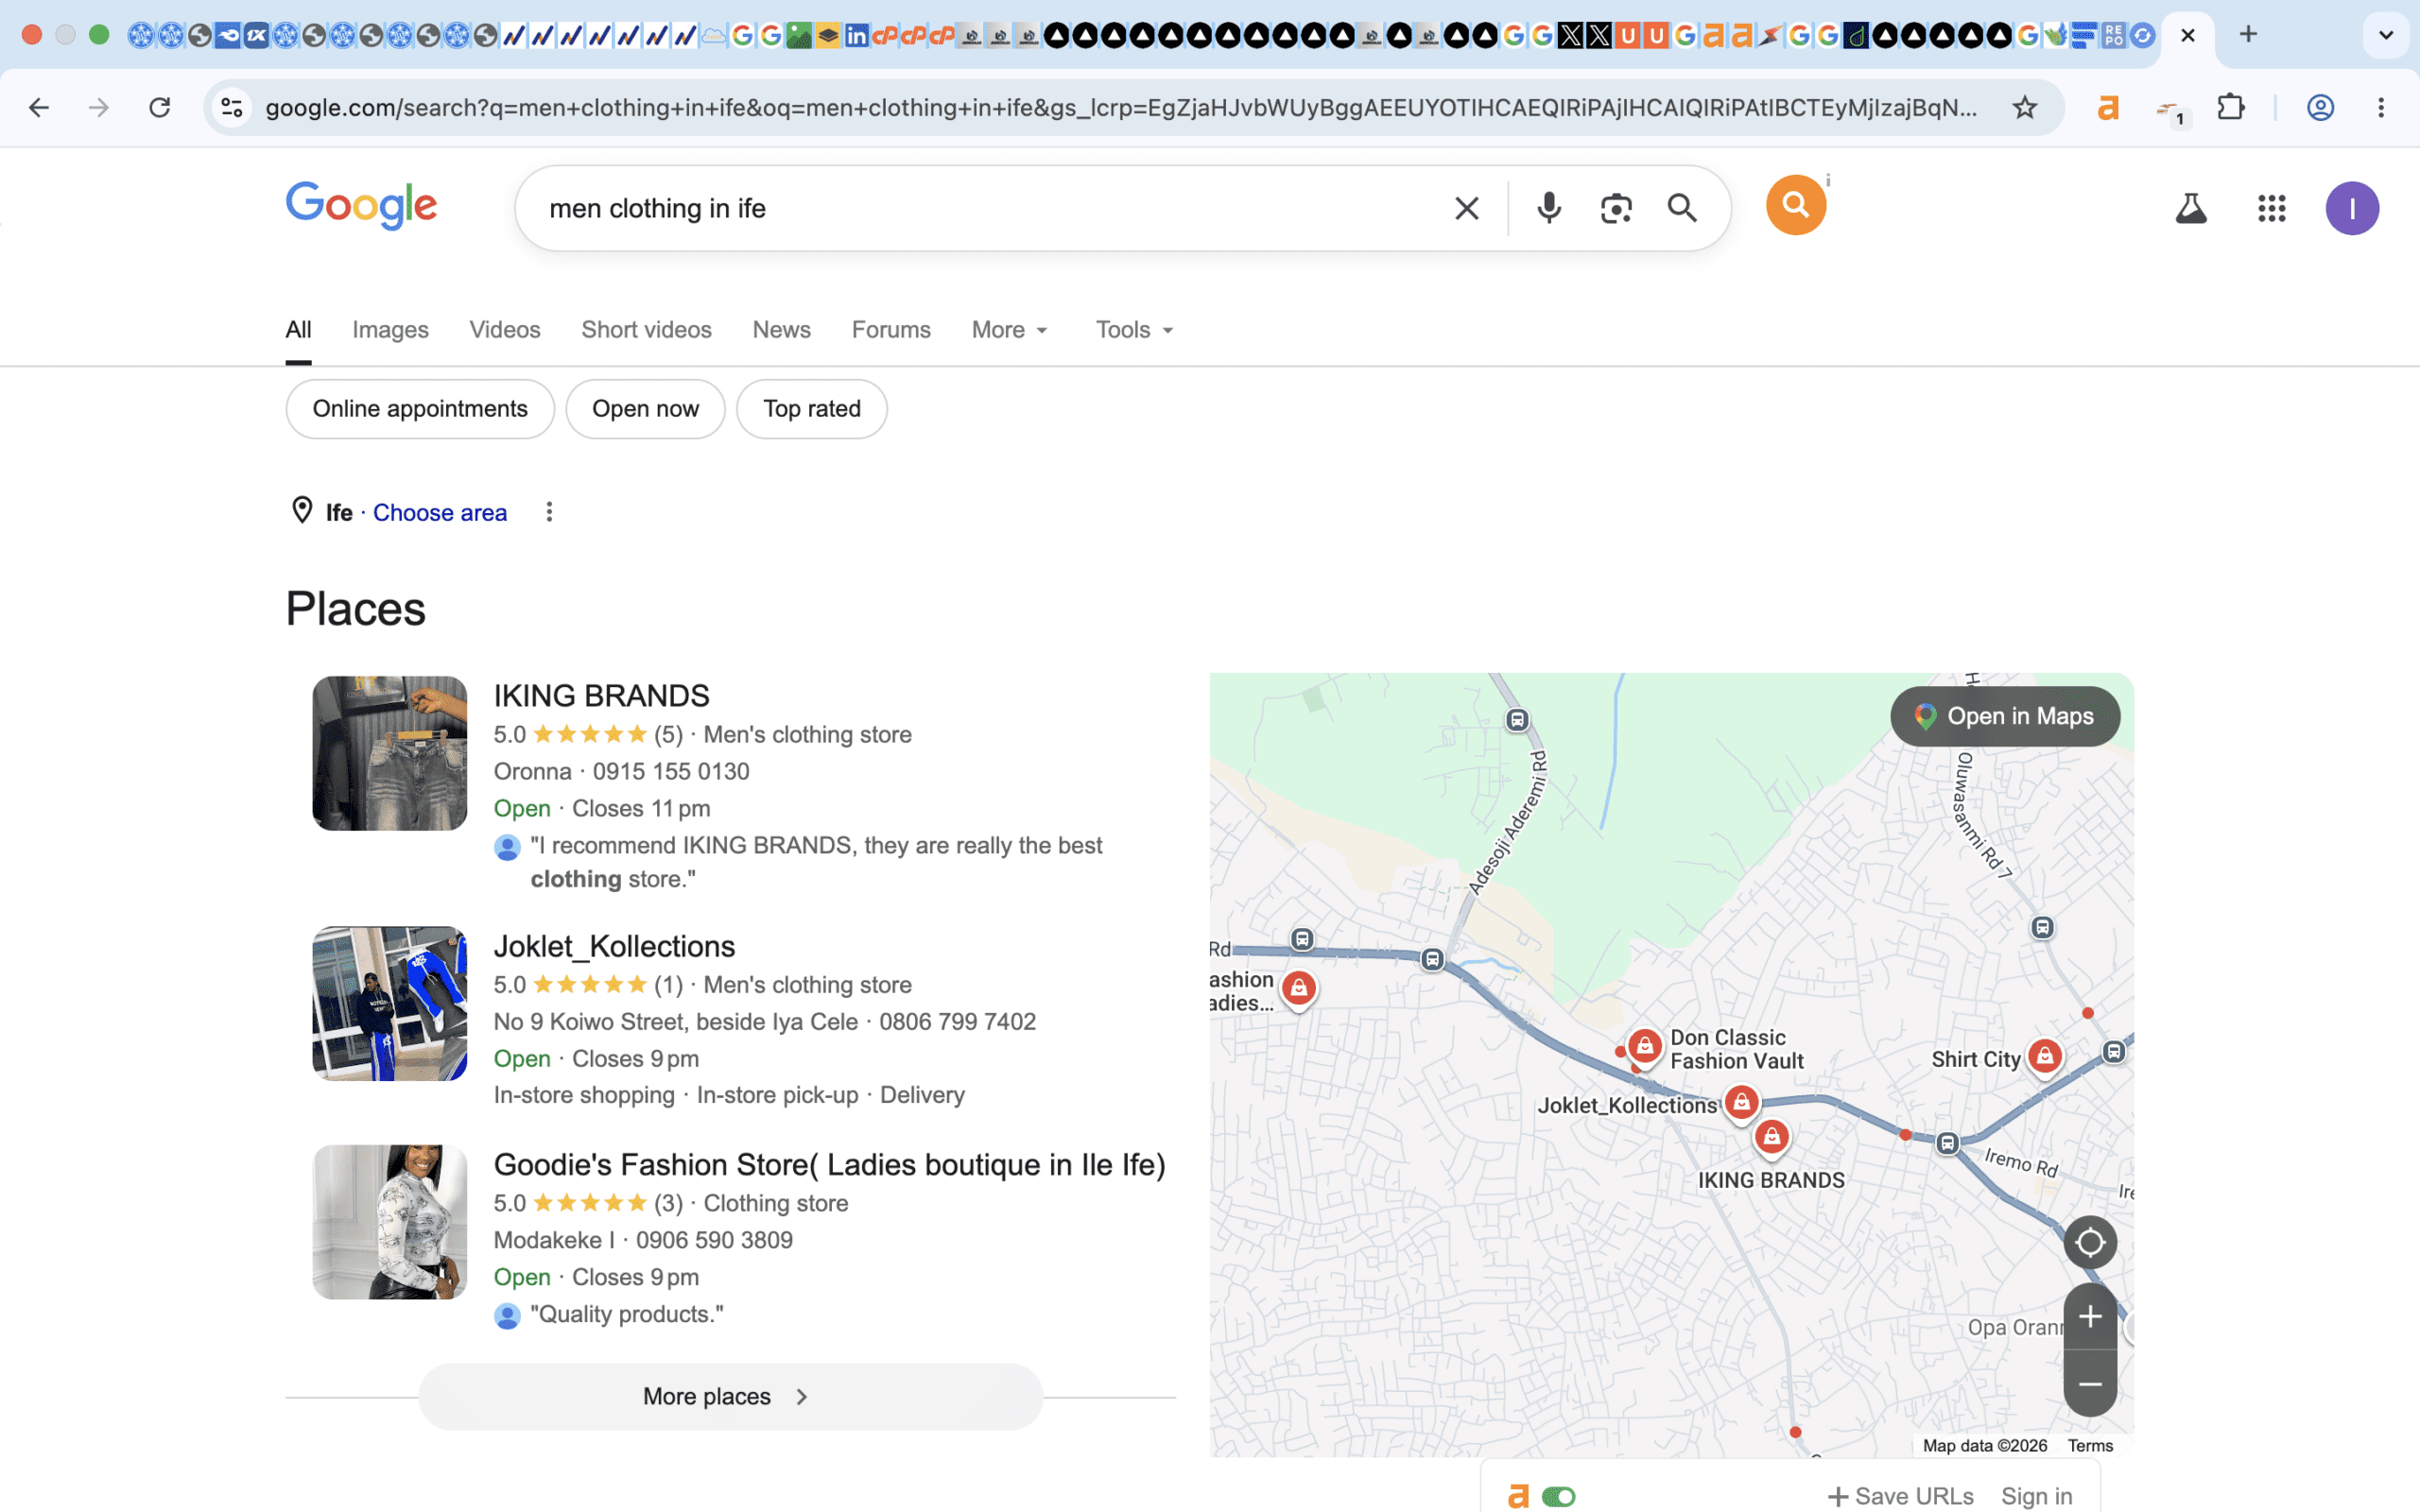Click Save URLs in extension bar
Image resolution: width=2420 pixels, height=1512 pixels.
coord(1901,1496)
